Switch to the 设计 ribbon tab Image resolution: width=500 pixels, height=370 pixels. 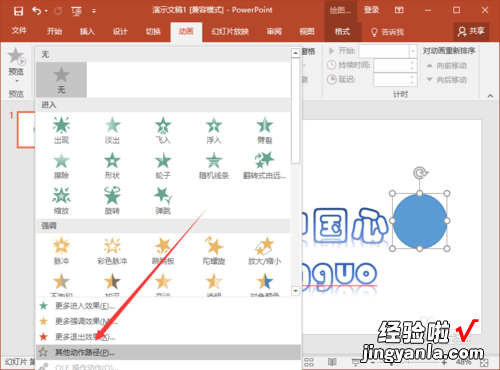120,32
